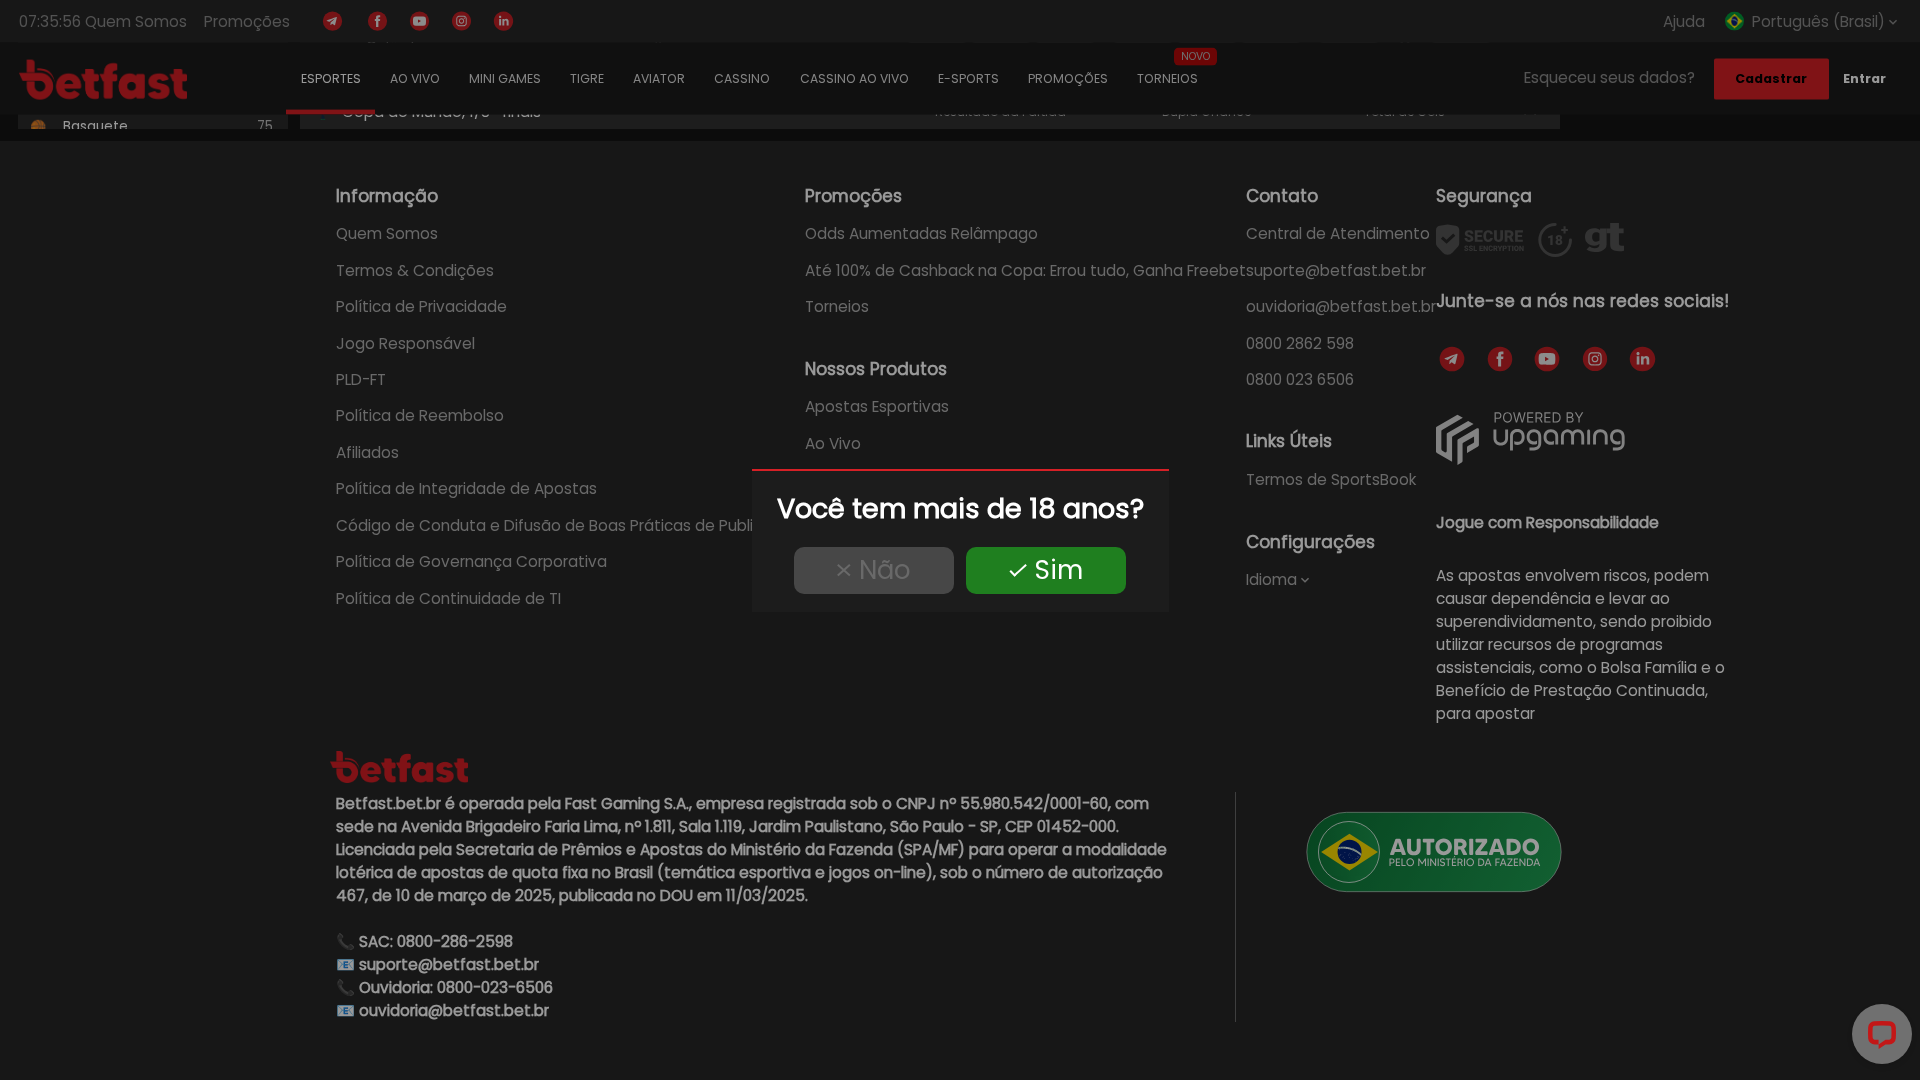Click Esqueceu seus dados? link
This screenshot has height=1080, width=1920.
[1609, 78]
